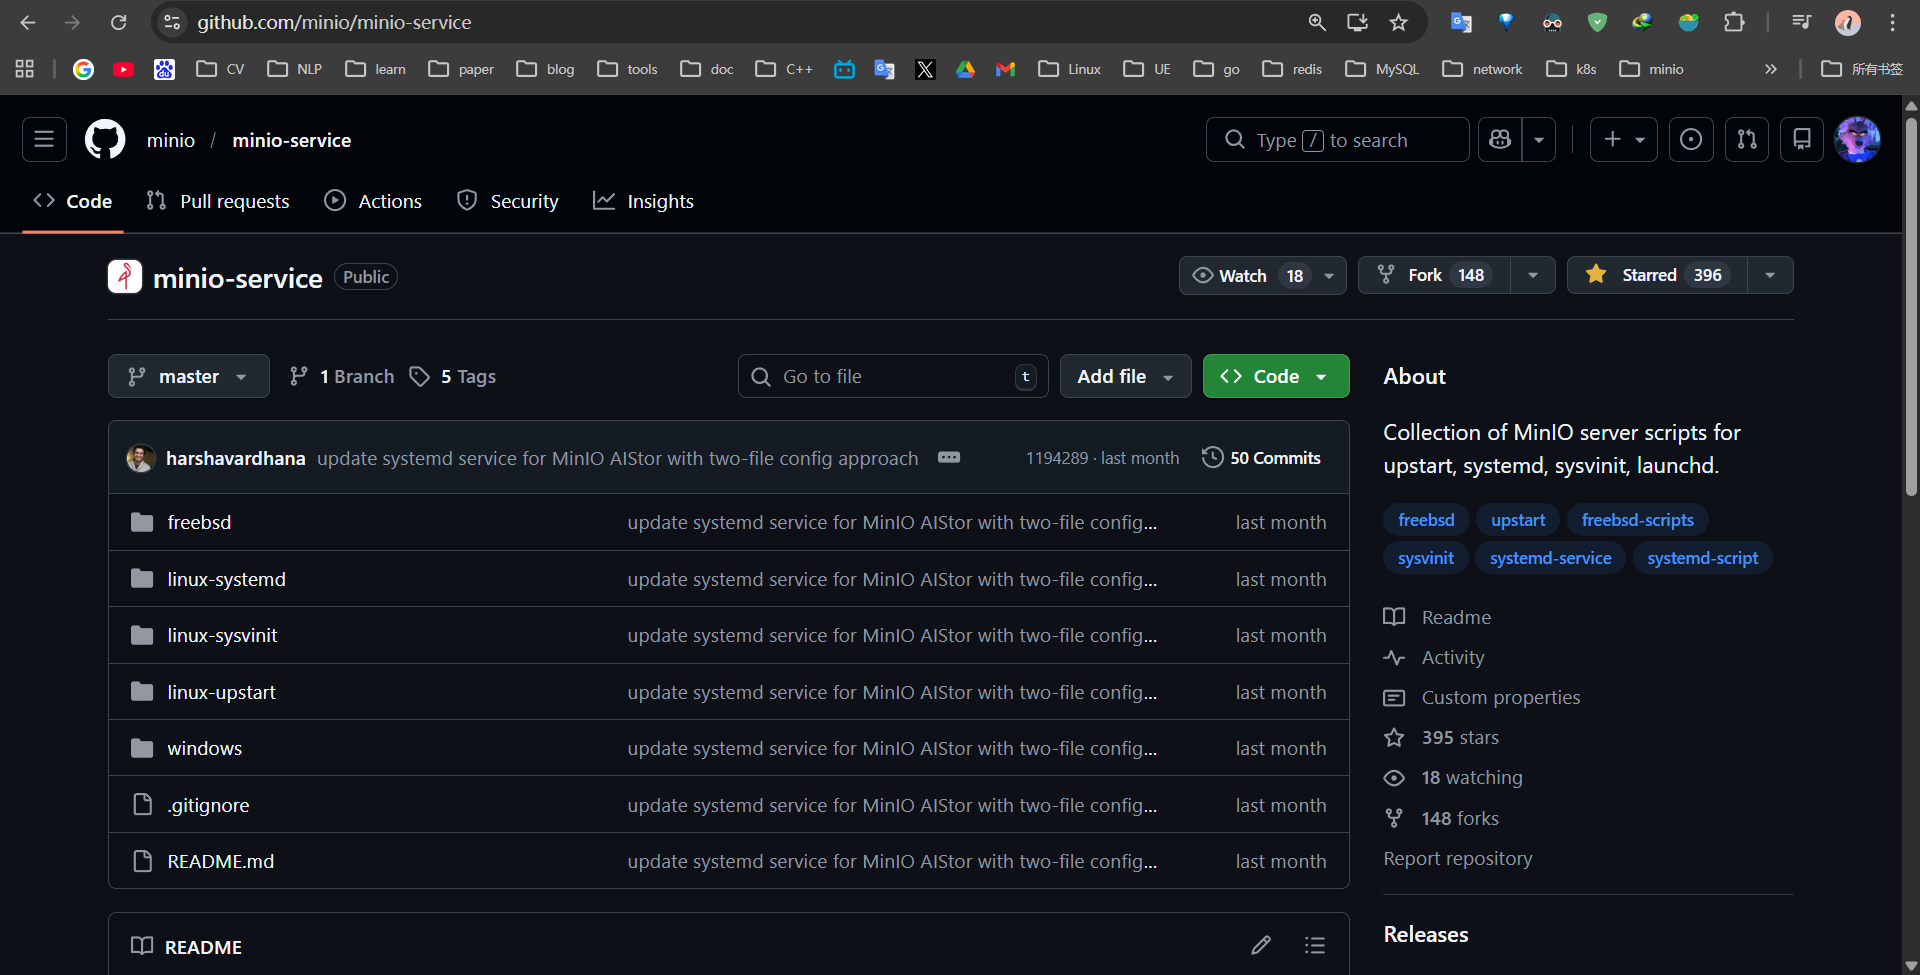The image size is (1920, 975).
Task: Open the GitHub homepage logo
Action: pyautogui.click(x=105, y=140)
